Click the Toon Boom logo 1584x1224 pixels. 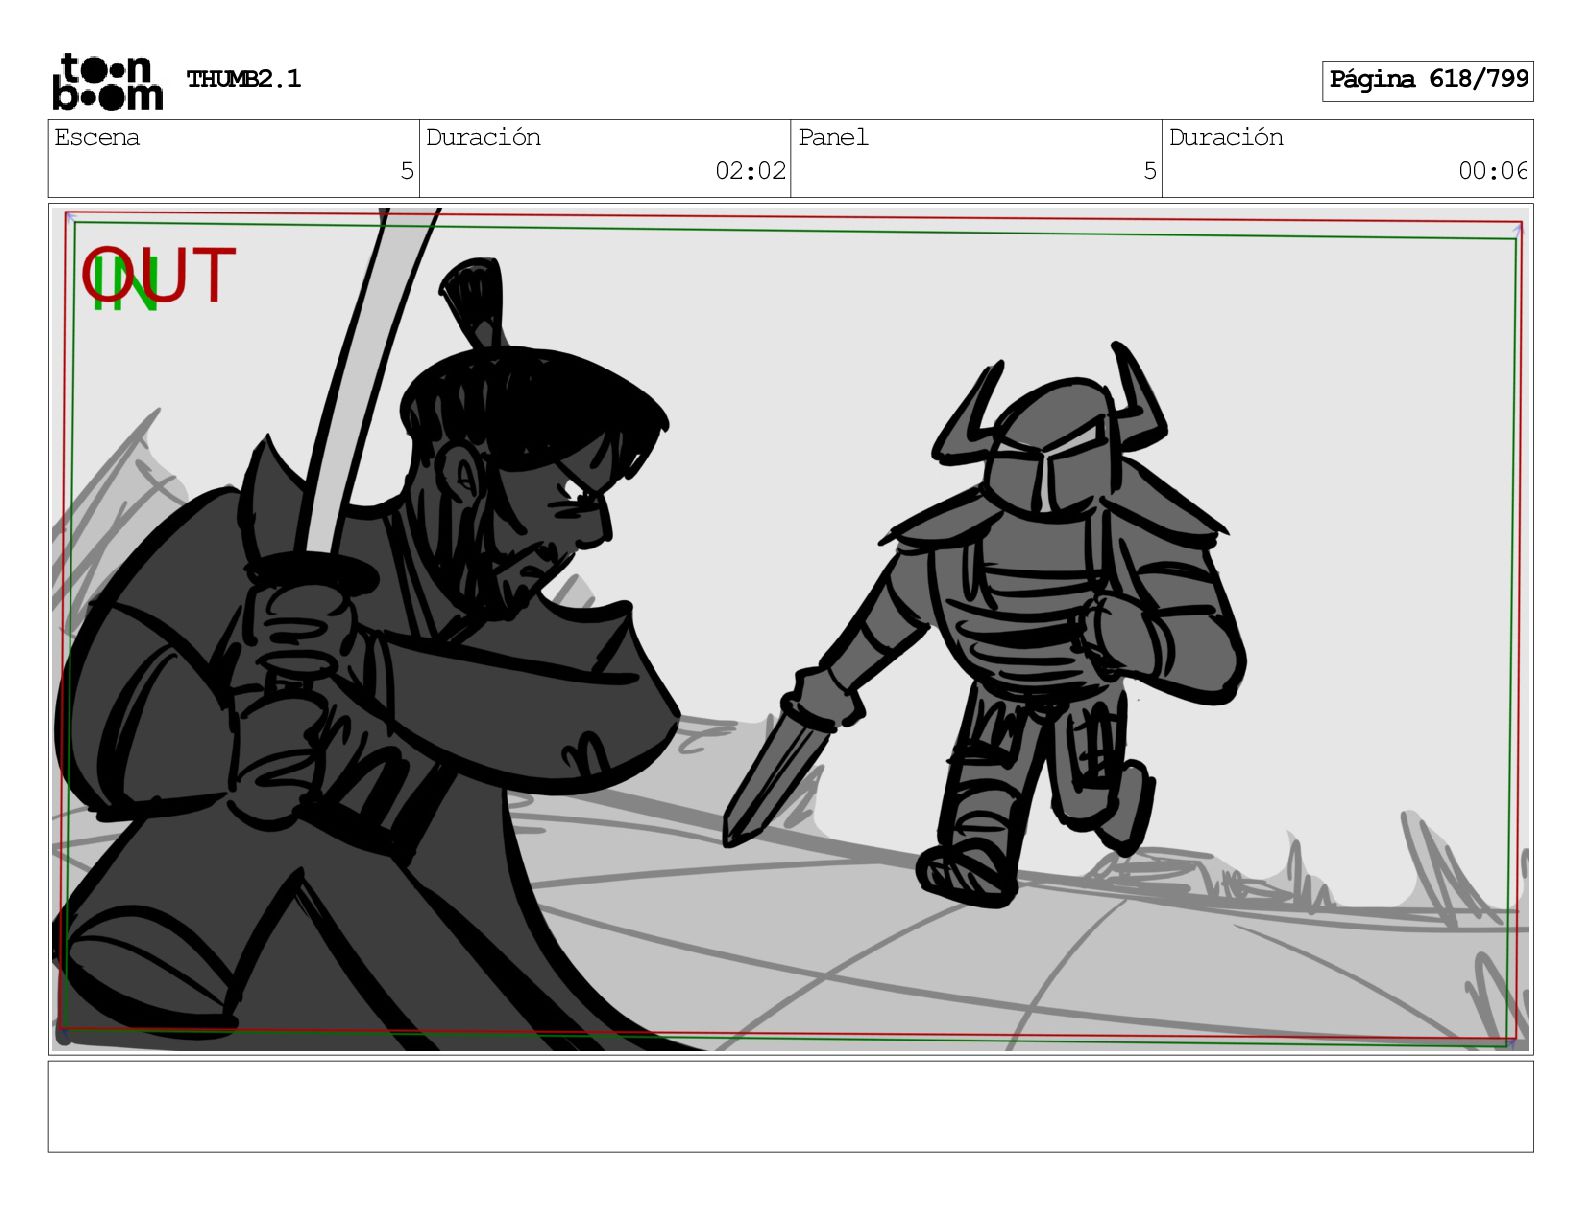point(107,81)
